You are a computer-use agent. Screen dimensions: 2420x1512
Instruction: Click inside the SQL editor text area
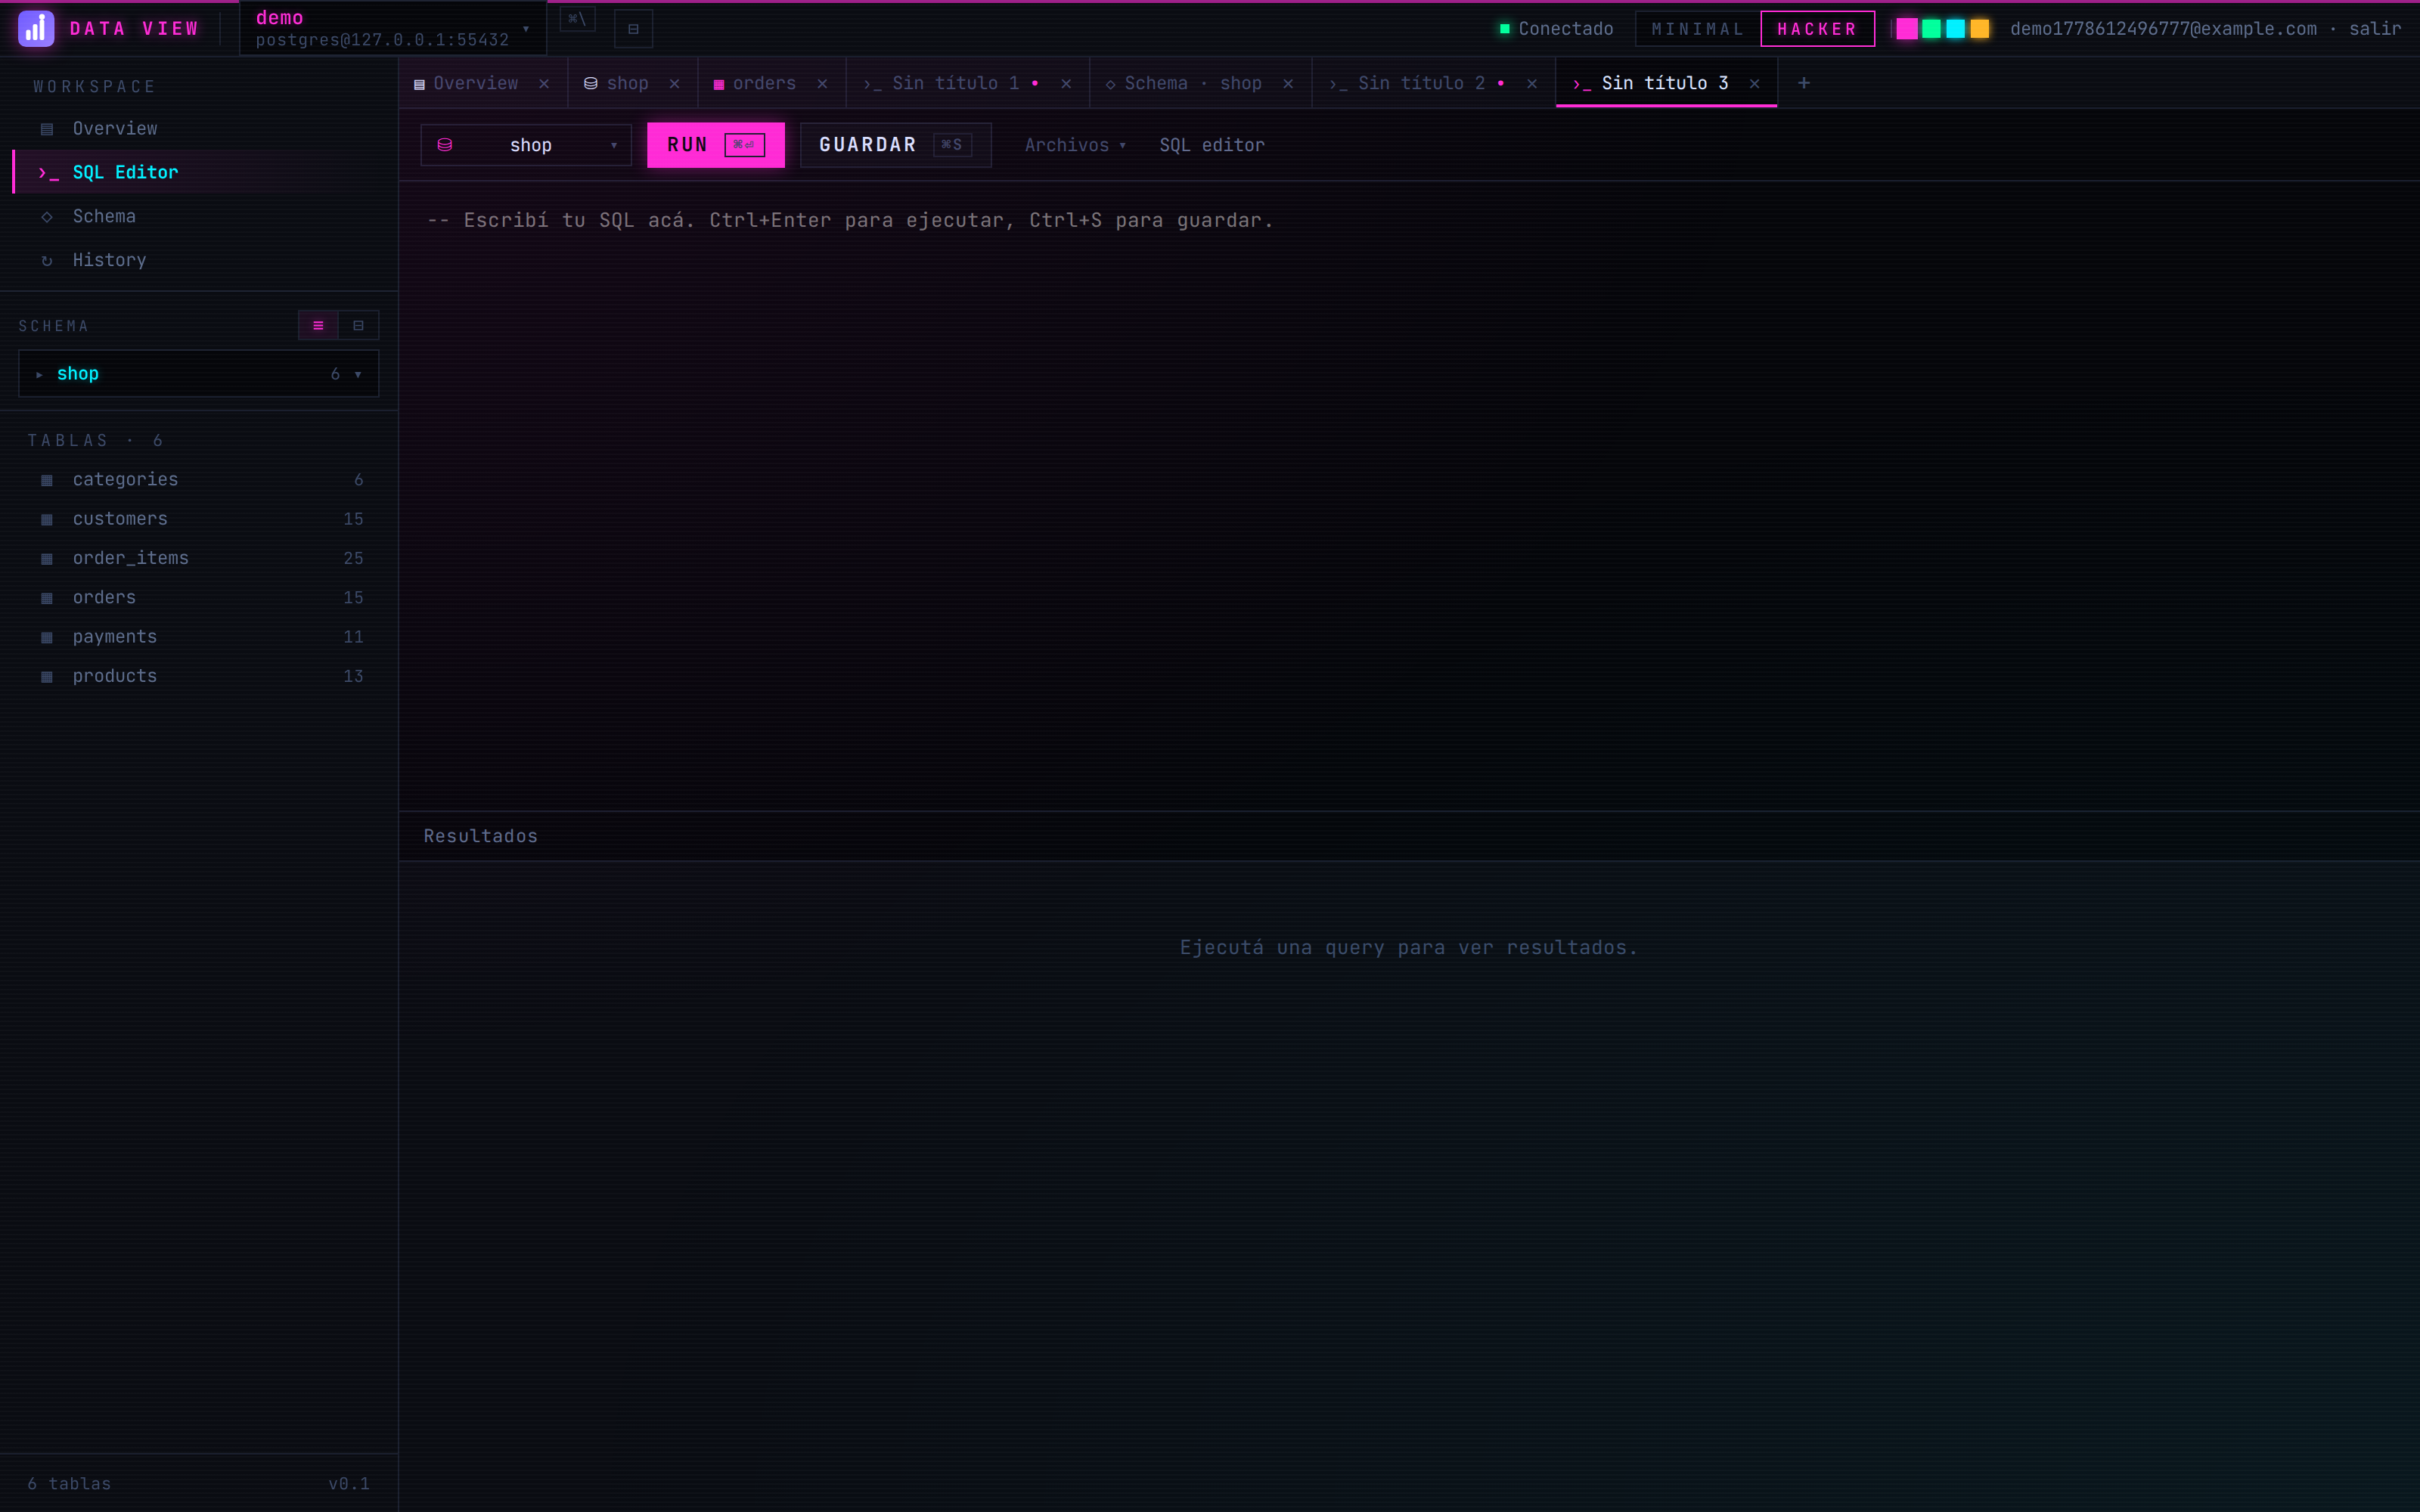(1409, 496)
